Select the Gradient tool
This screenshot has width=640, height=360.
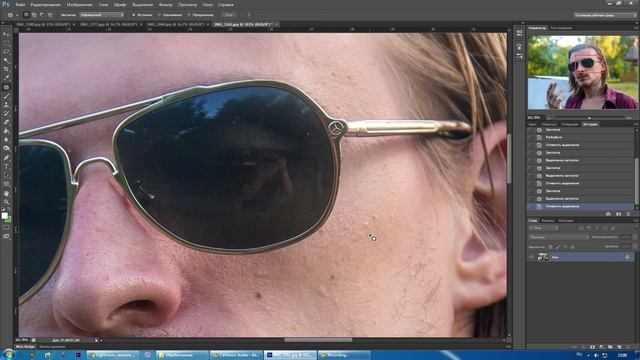pos(6,131)
